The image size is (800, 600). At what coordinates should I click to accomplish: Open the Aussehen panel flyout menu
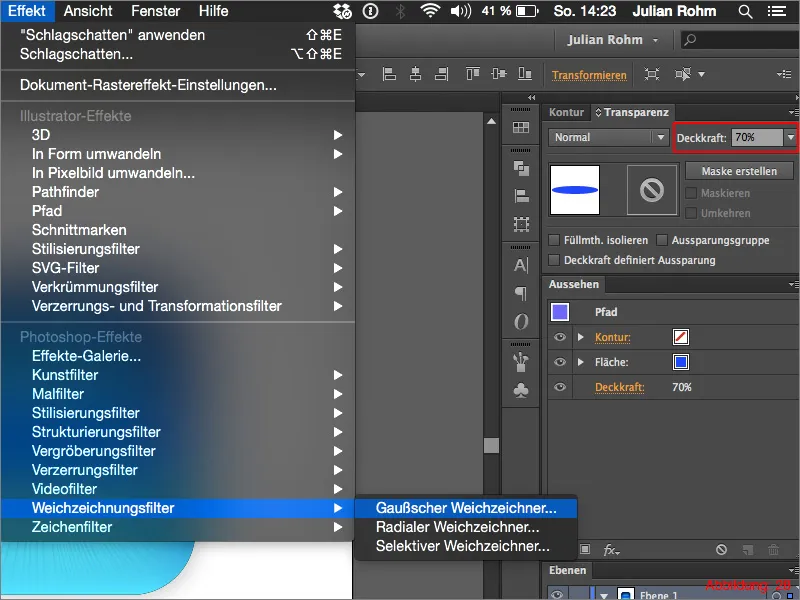(792, 284)
